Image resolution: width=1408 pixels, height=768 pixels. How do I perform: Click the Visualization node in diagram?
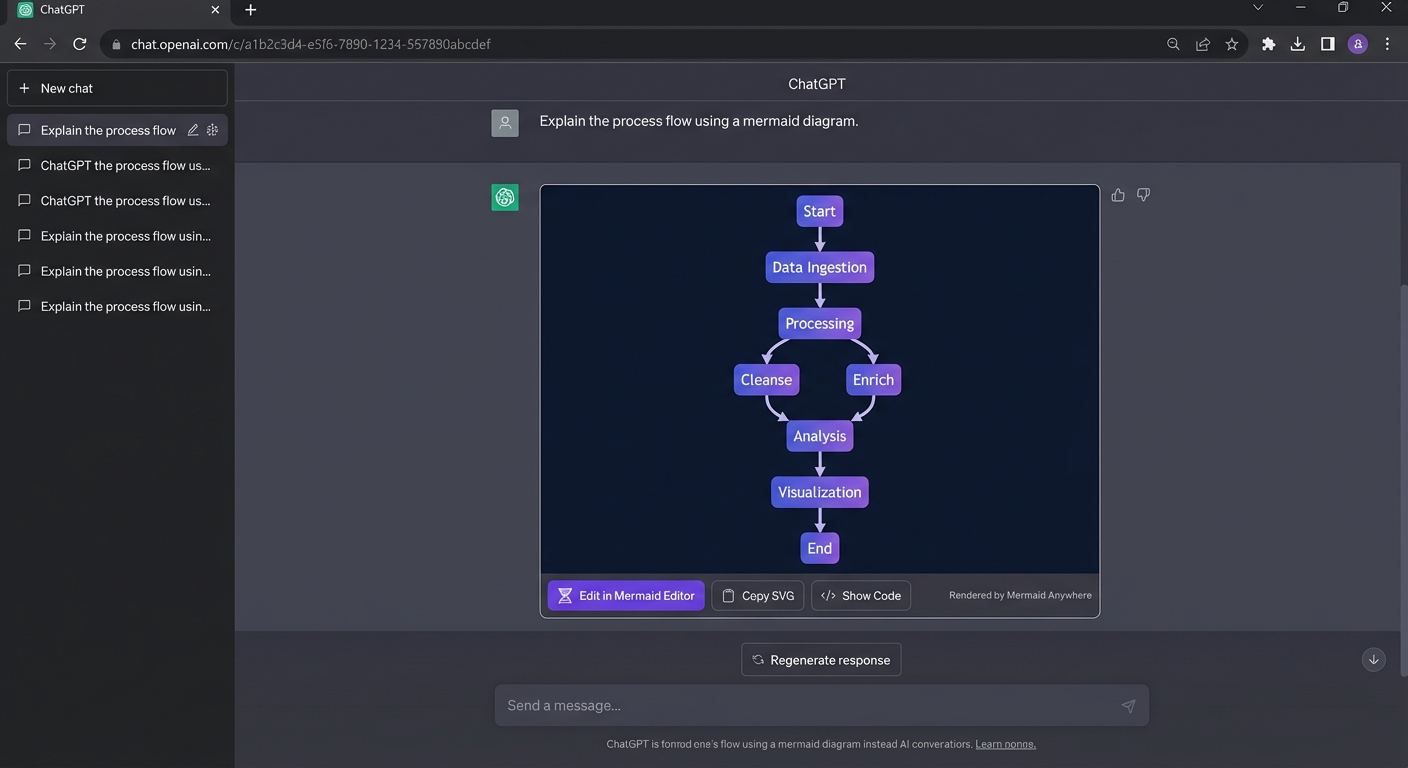point(820,492)
